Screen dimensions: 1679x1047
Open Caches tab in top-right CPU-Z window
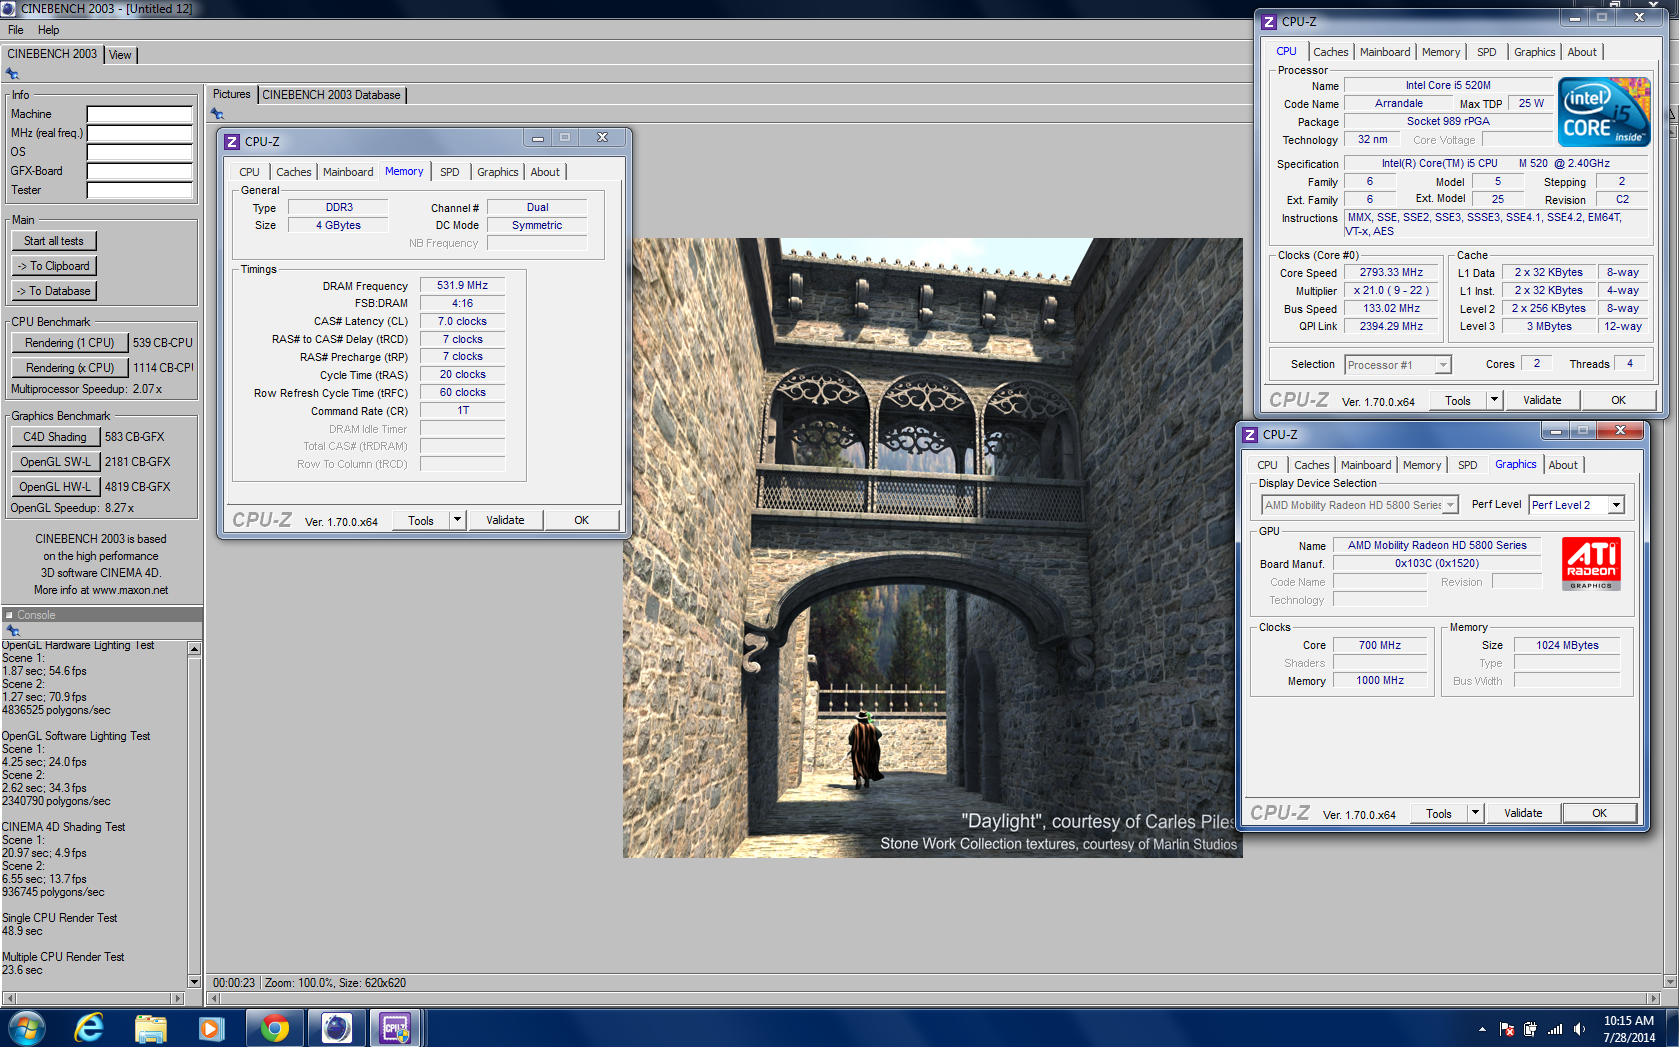1331,52
